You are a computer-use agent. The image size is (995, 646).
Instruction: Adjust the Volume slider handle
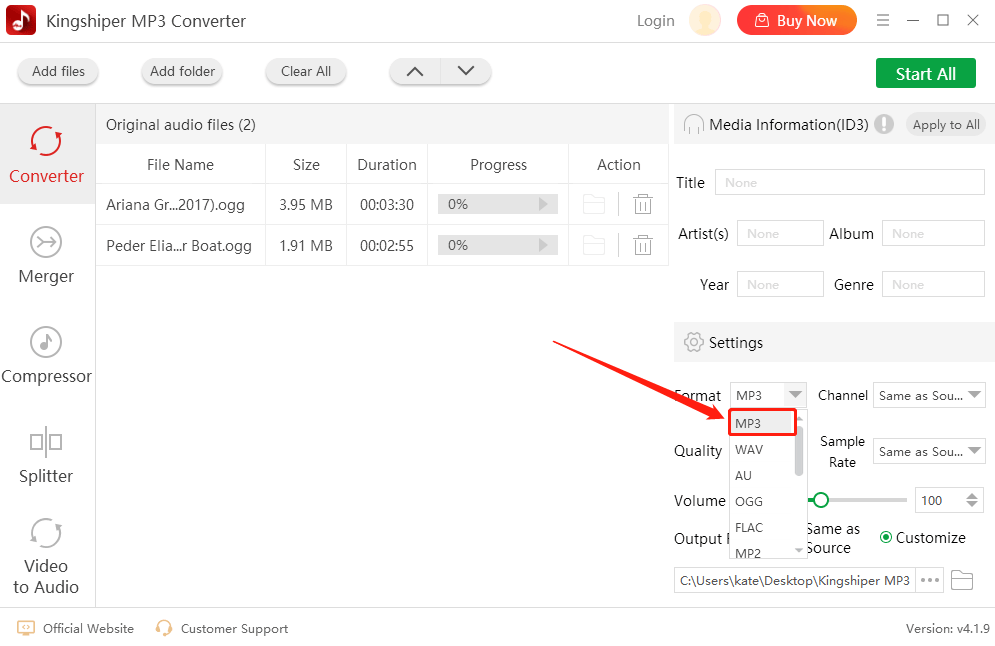click(820, 500)
